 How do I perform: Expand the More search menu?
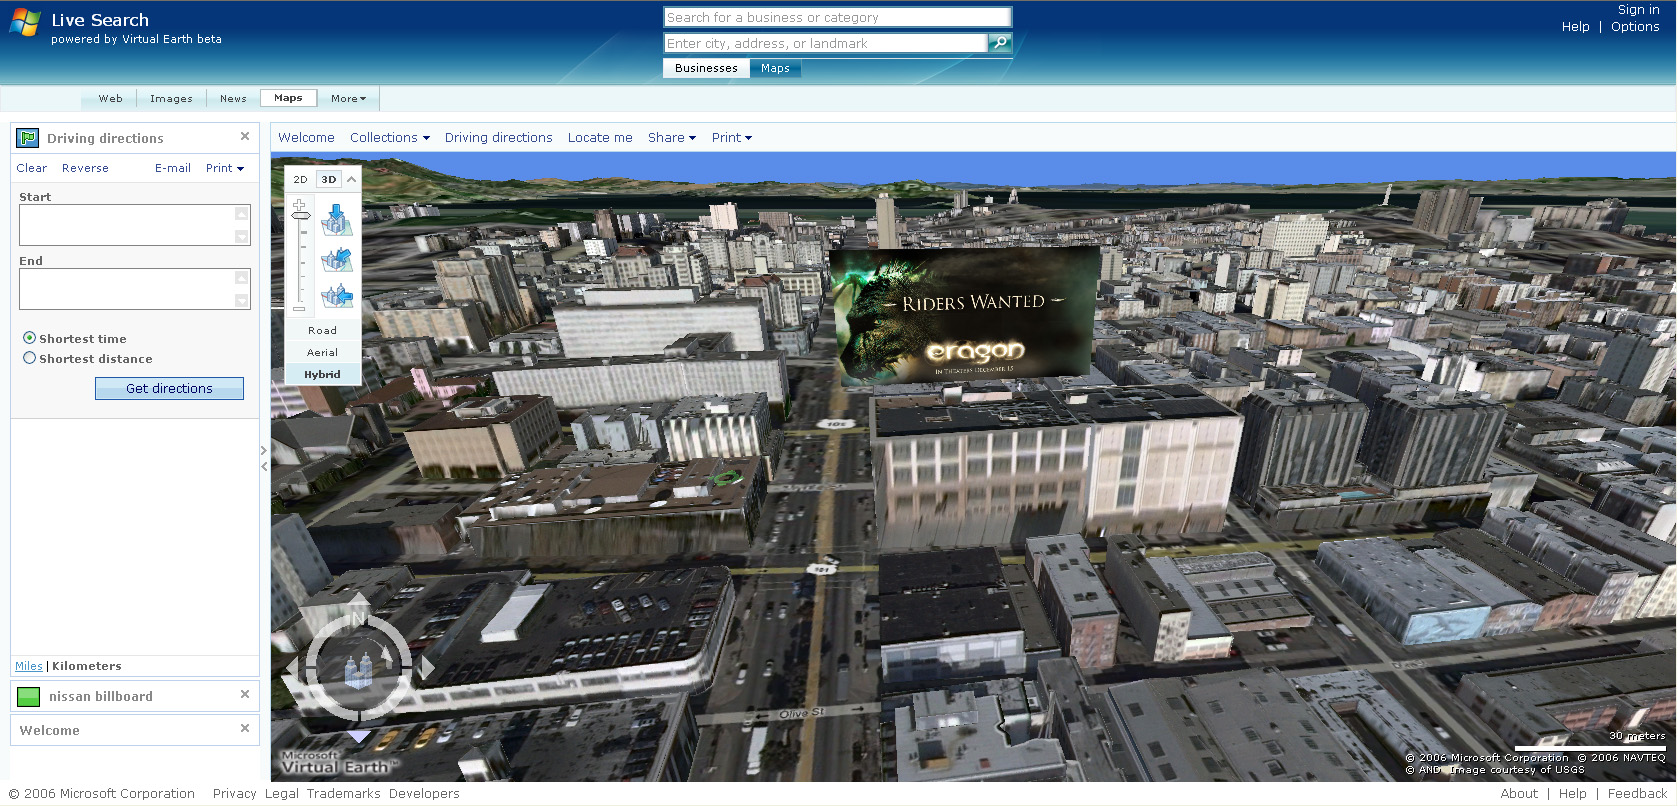(x=348, y=98)
